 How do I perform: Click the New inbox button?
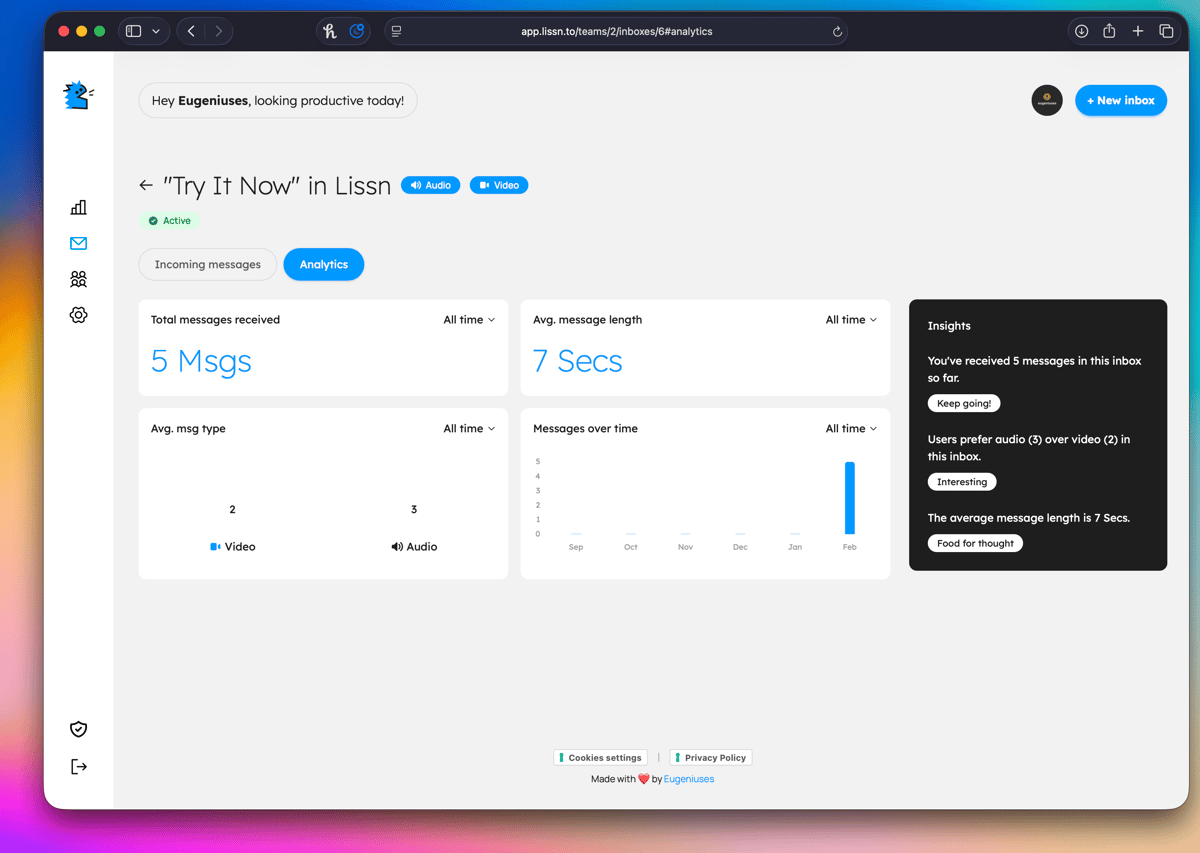(1121, 100)
